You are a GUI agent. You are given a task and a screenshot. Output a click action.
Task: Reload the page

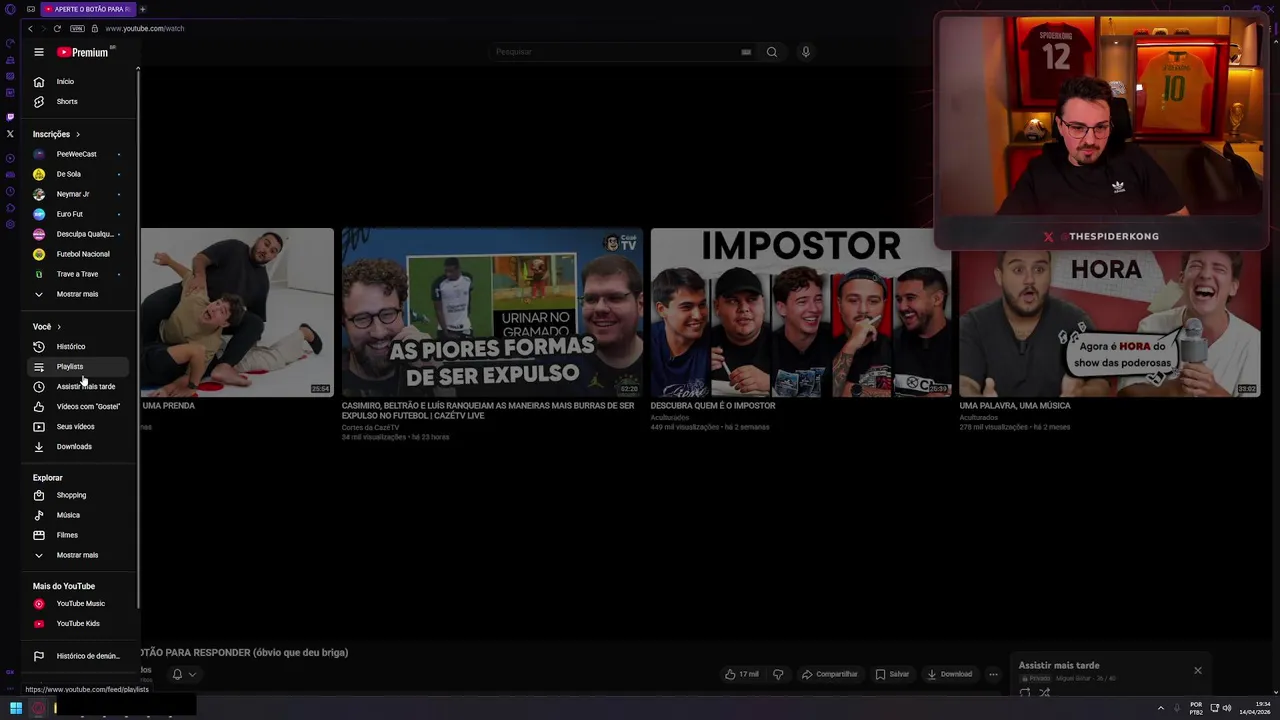(57, 28)
